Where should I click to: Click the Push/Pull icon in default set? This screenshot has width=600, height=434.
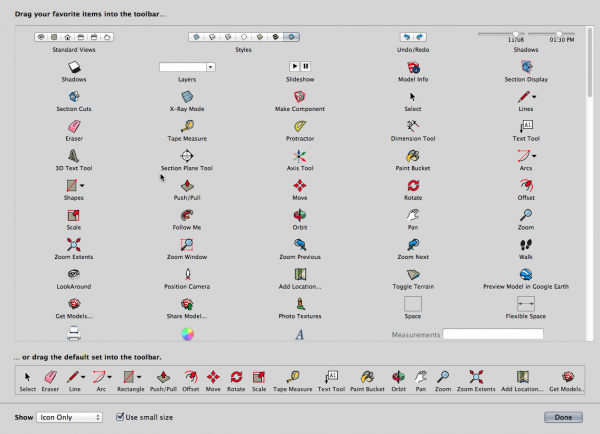click(x=163, y=377)
